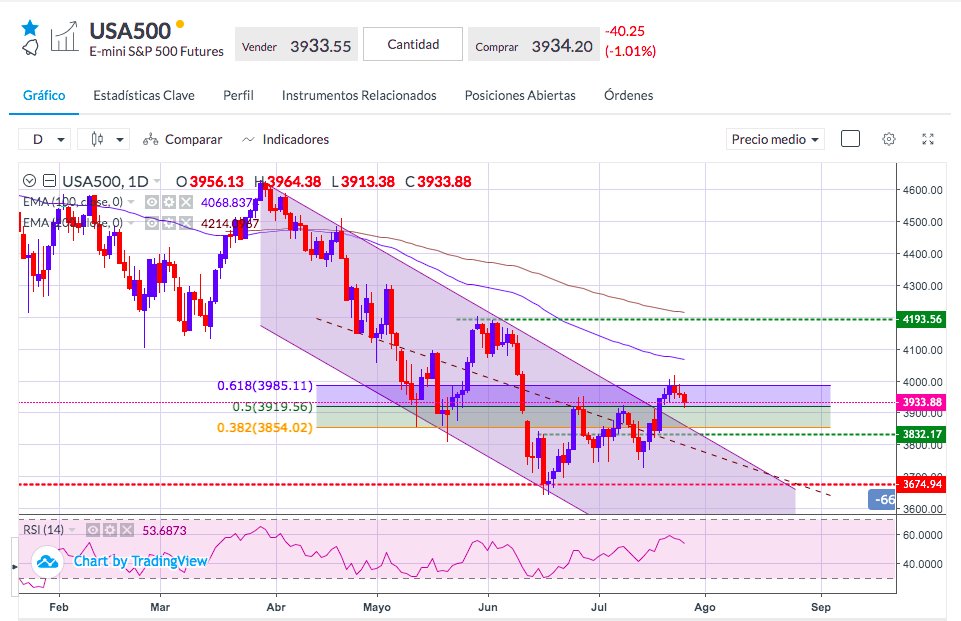Set a price alert using the bell icon
Viewport: 961px width, 621px height.
pos(30,47)
